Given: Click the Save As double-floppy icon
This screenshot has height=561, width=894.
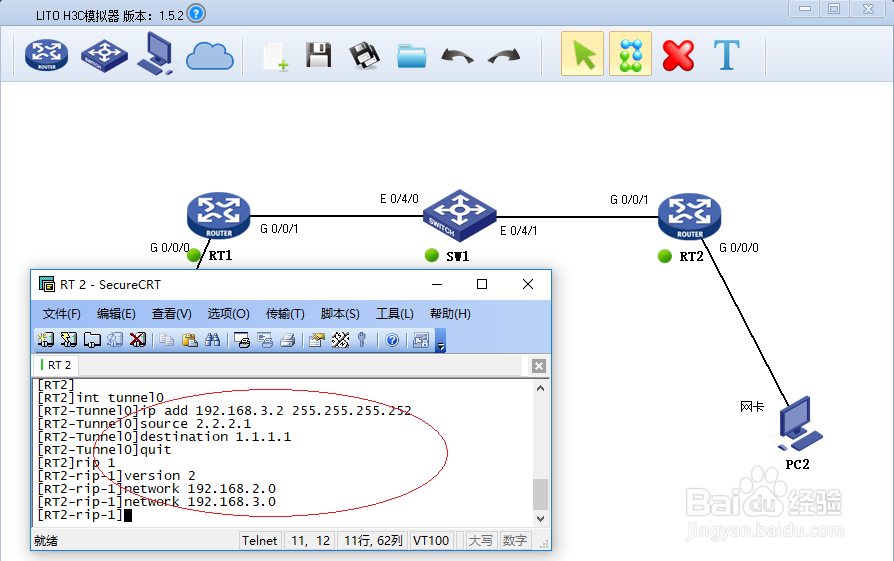Looking at the screenshot, I should 364,55.
